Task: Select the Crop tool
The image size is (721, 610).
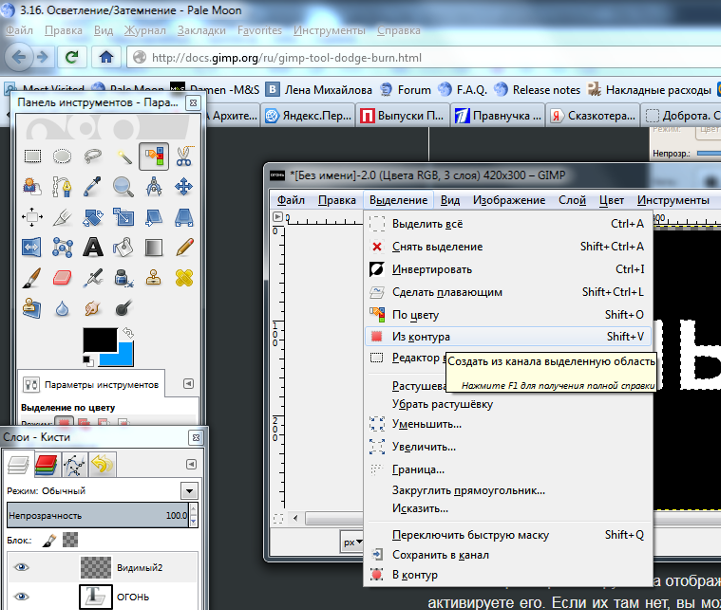Action: (x=62, y=217)
